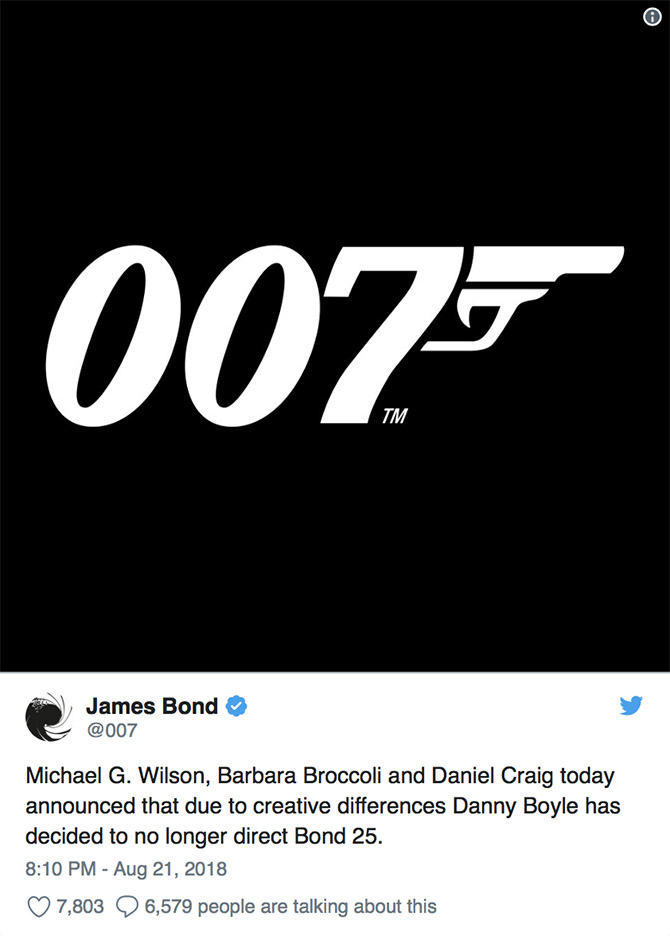The width and height of the screenshot is (670, 936).
Task: Click the 8:10 PM timestamp
Action: point(60,869)
